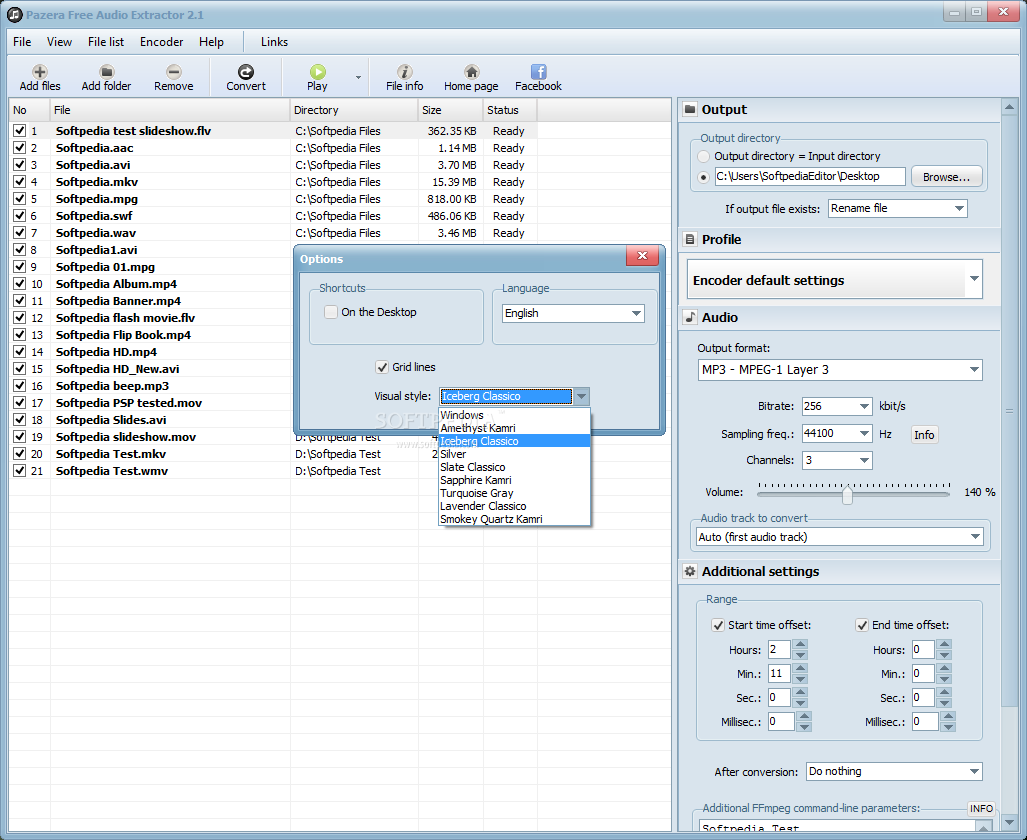Open the Encoder menu
The height and width of the screenshot is (840, 1027).
[161, 42]
